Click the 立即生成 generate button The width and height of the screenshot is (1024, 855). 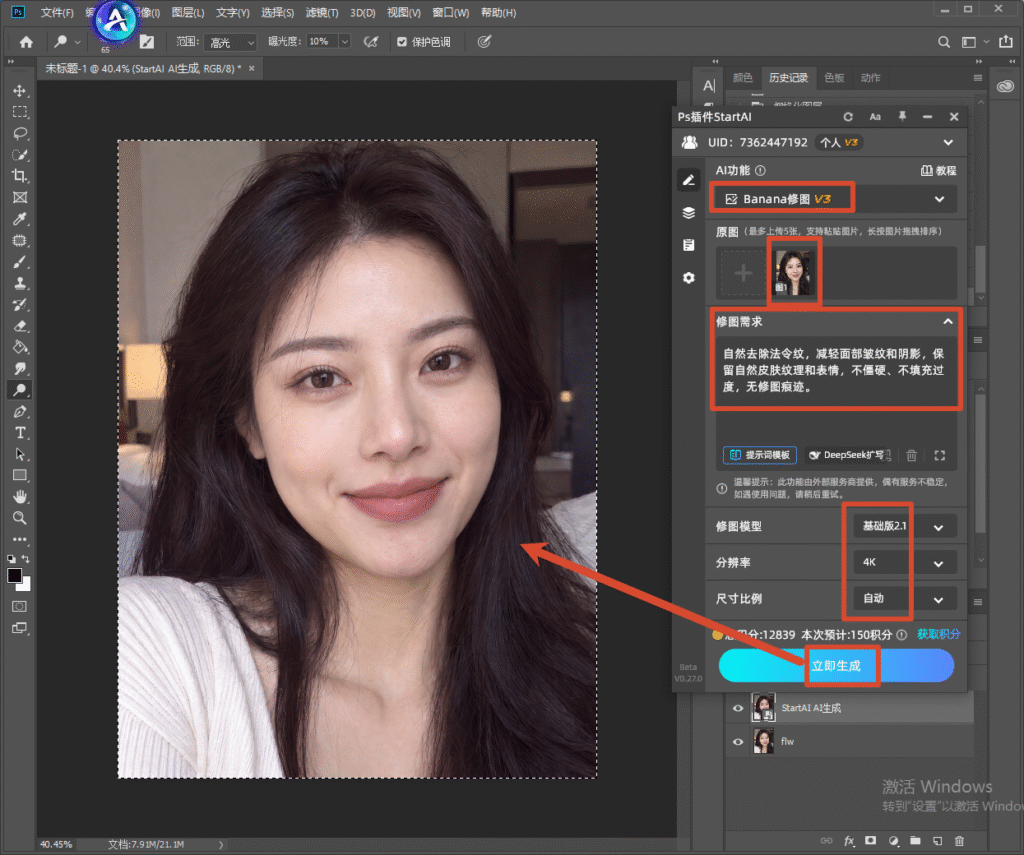pyautogui.click(x=836, y=666)
